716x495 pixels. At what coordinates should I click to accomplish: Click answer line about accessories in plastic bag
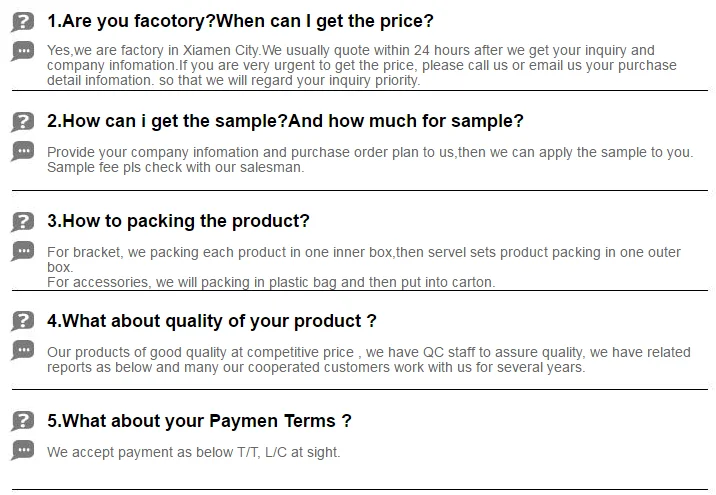click(270, 282)
